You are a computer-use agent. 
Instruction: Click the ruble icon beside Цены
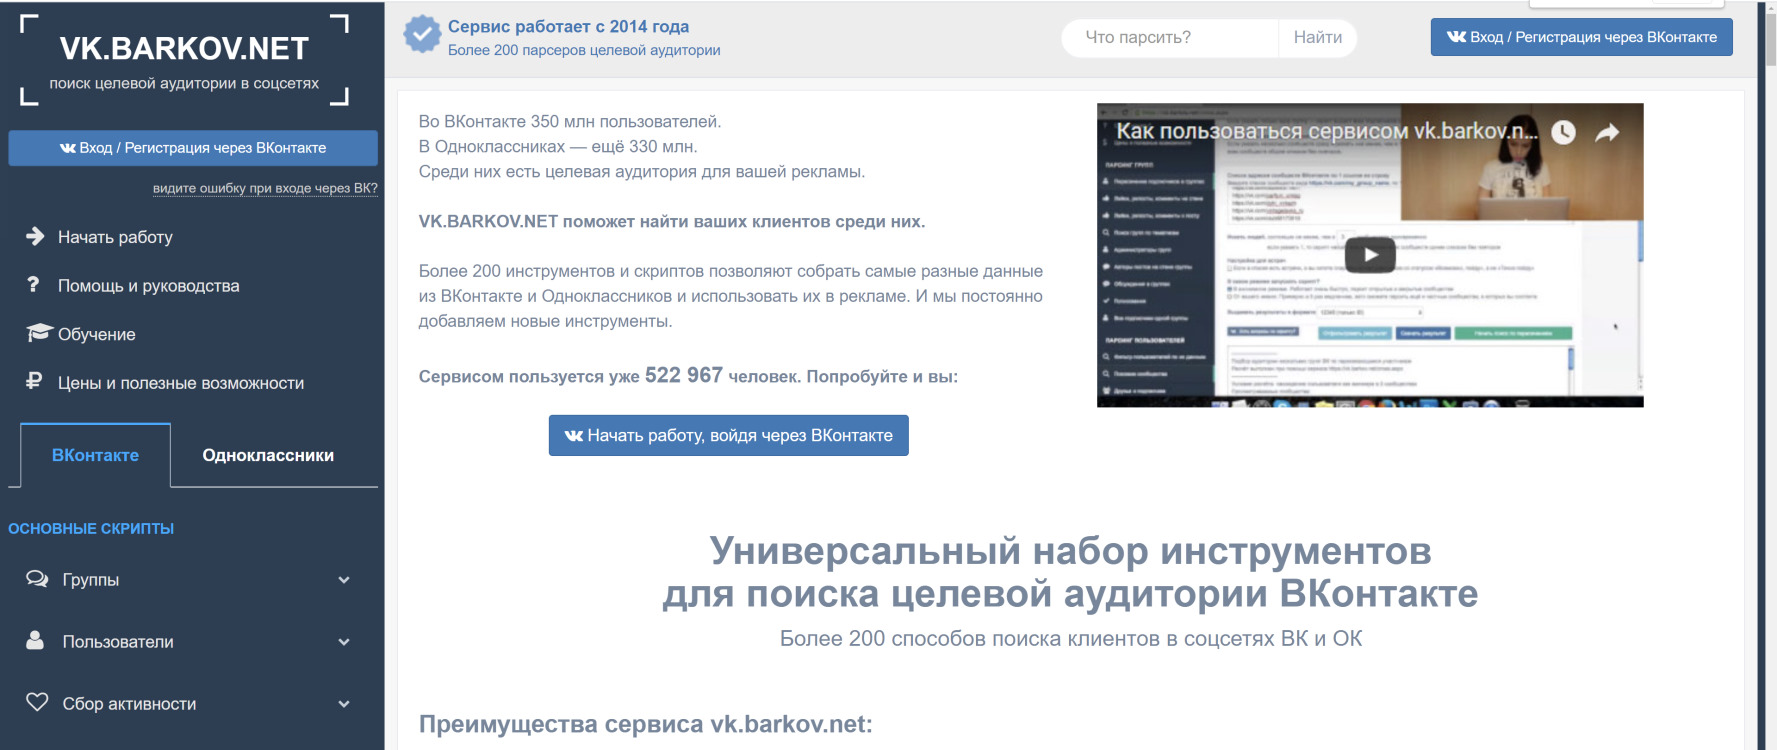tap(34, 381)
